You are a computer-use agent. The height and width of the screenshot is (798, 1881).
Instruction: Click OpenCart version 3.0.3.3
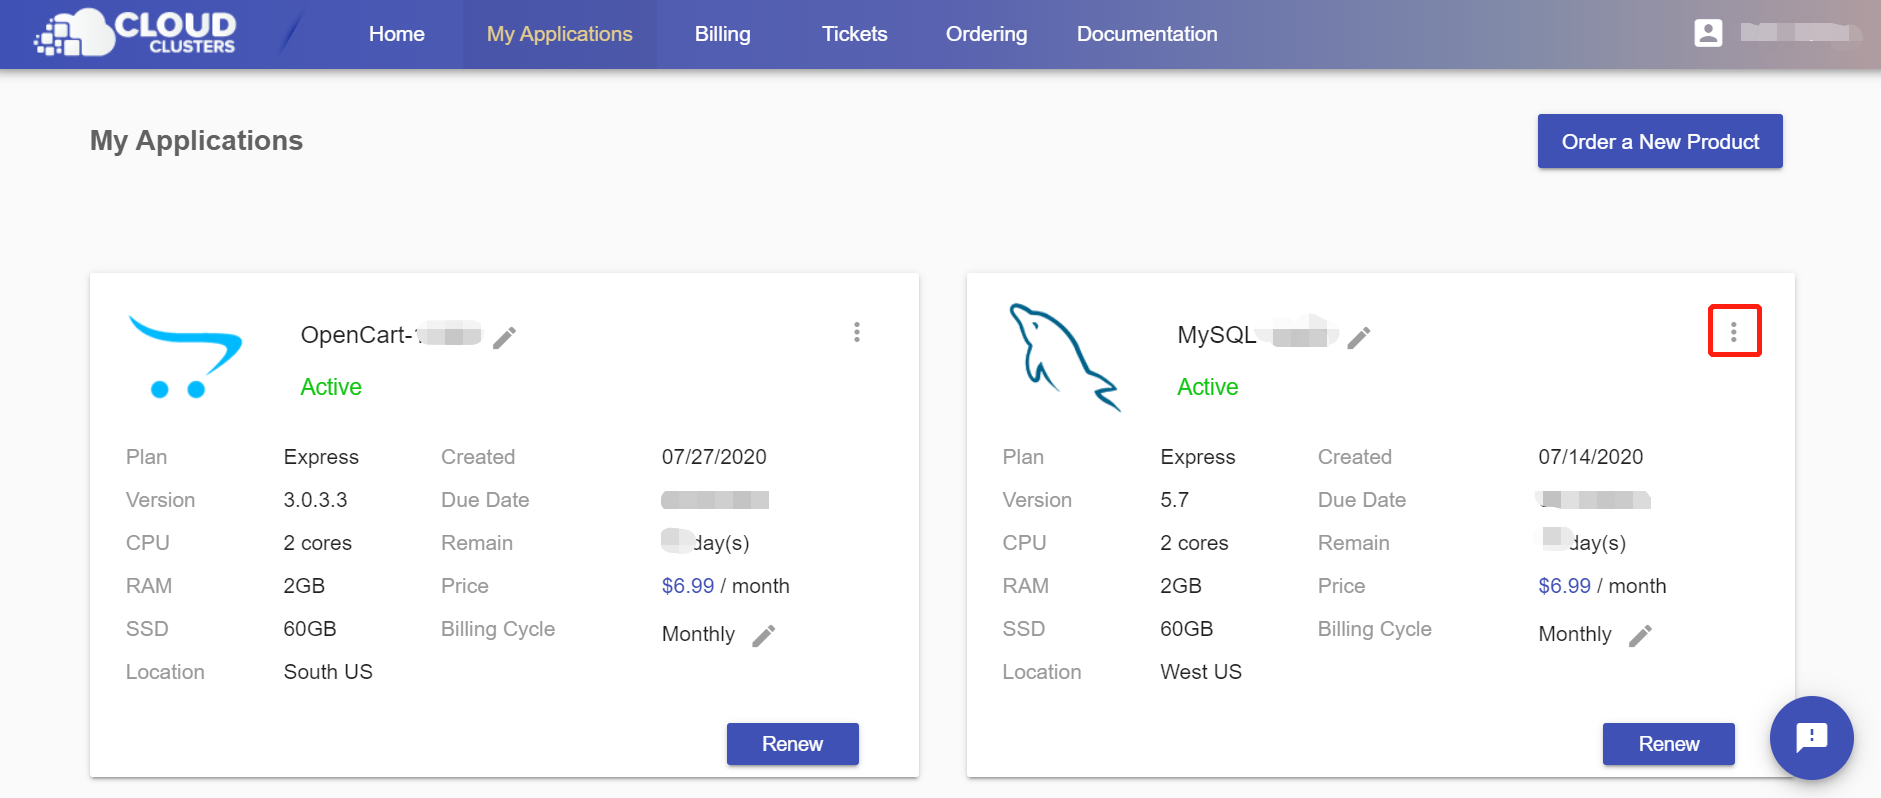pos(316,500)
